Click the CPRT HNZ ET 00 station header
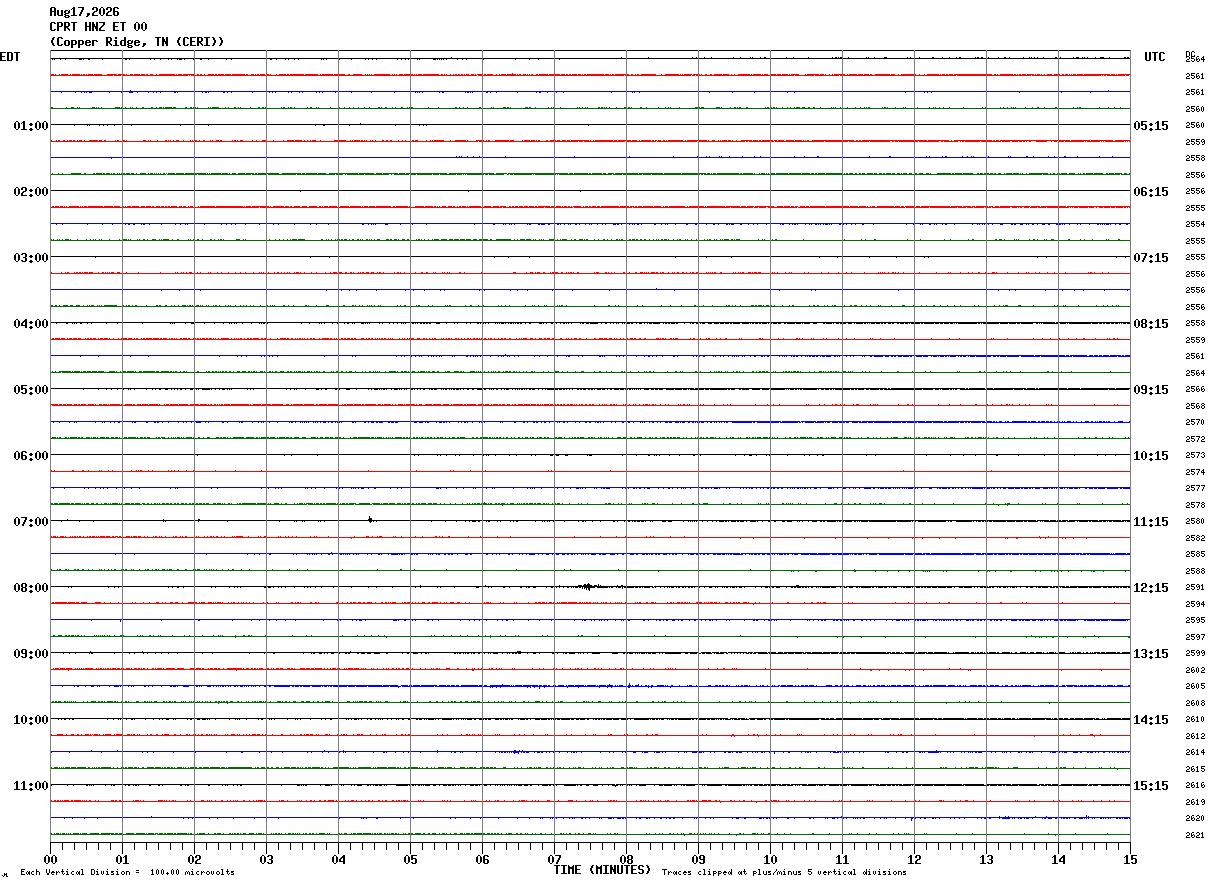 [x=98, y=27]
